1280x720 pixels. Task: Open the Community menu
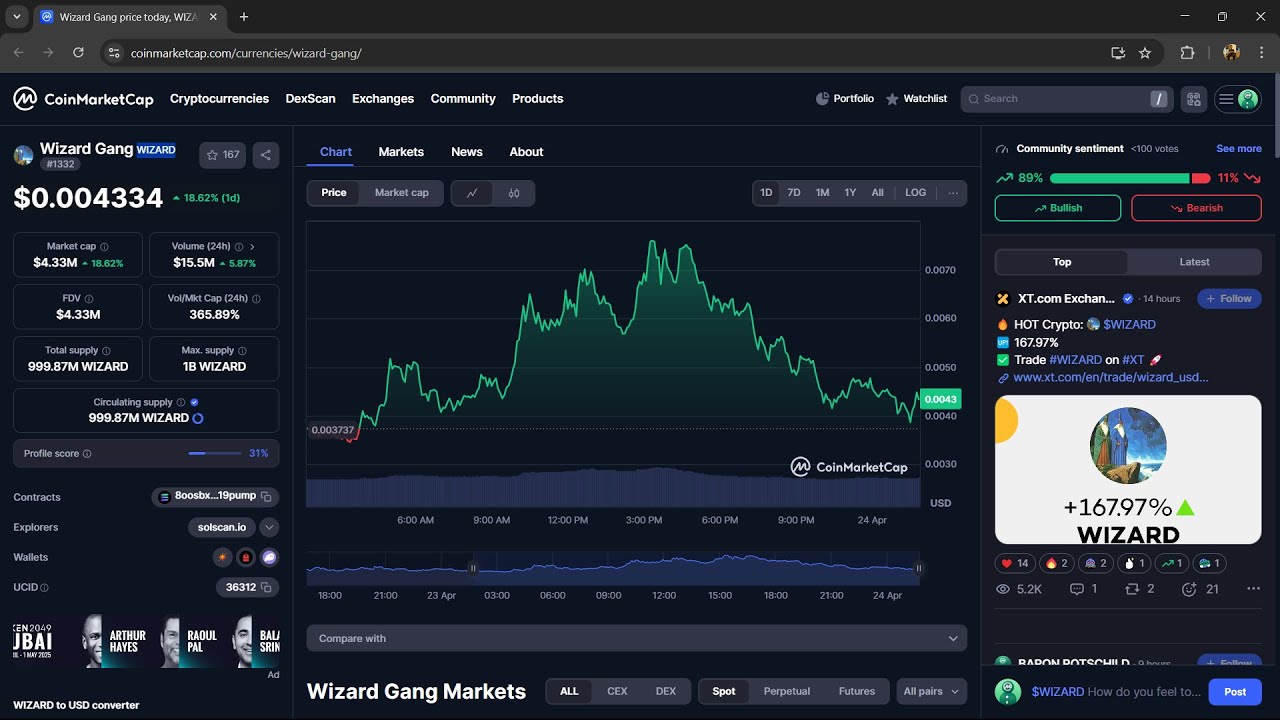pos(463,99)
